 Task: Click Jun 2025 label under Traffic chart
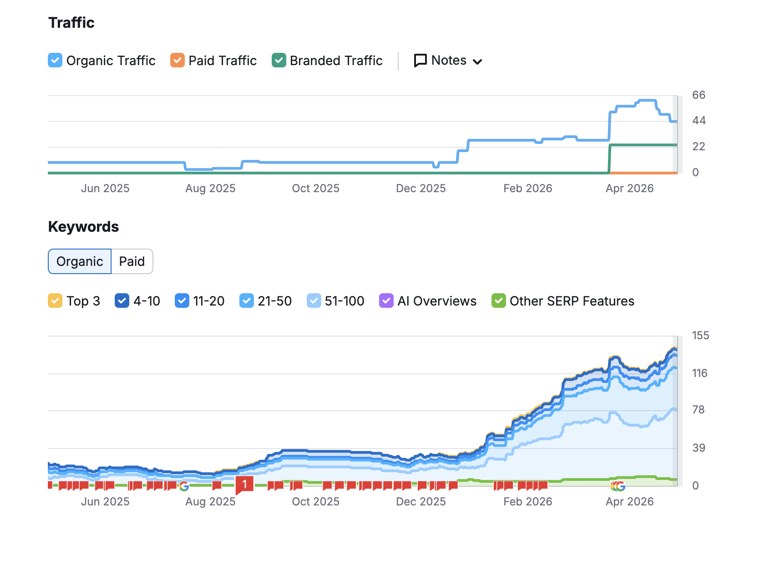pos(105,188)
